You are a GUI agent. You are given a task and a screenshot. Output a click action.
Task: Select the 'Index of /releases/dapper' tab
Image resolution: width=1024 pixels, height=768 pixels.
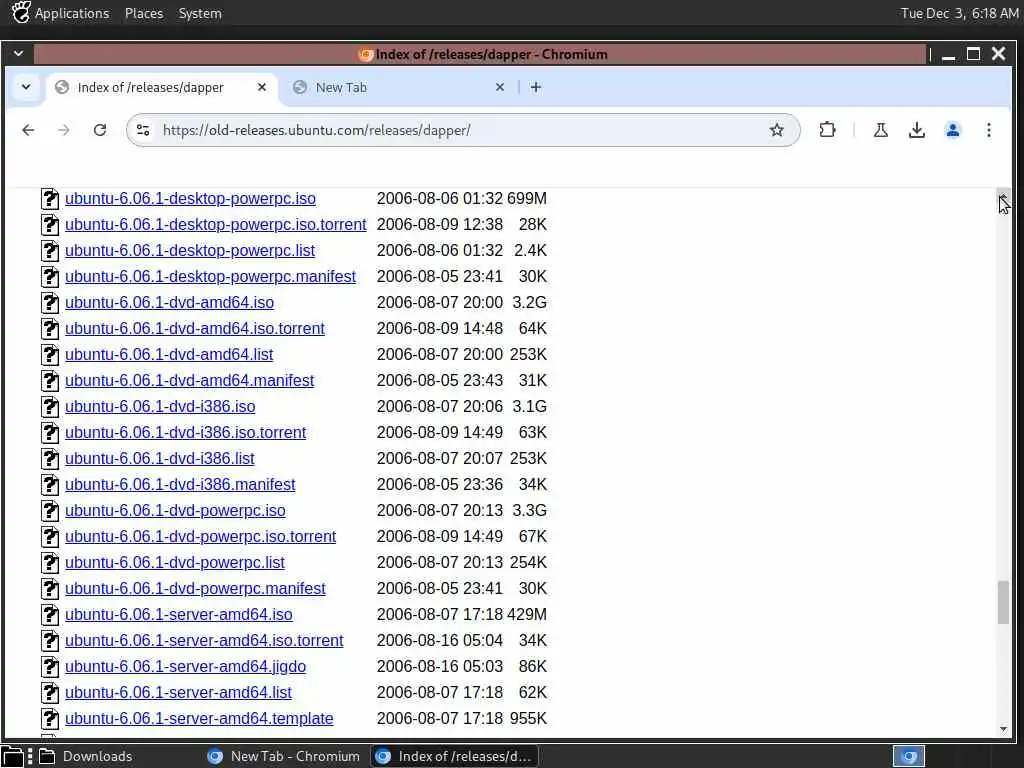161,87
